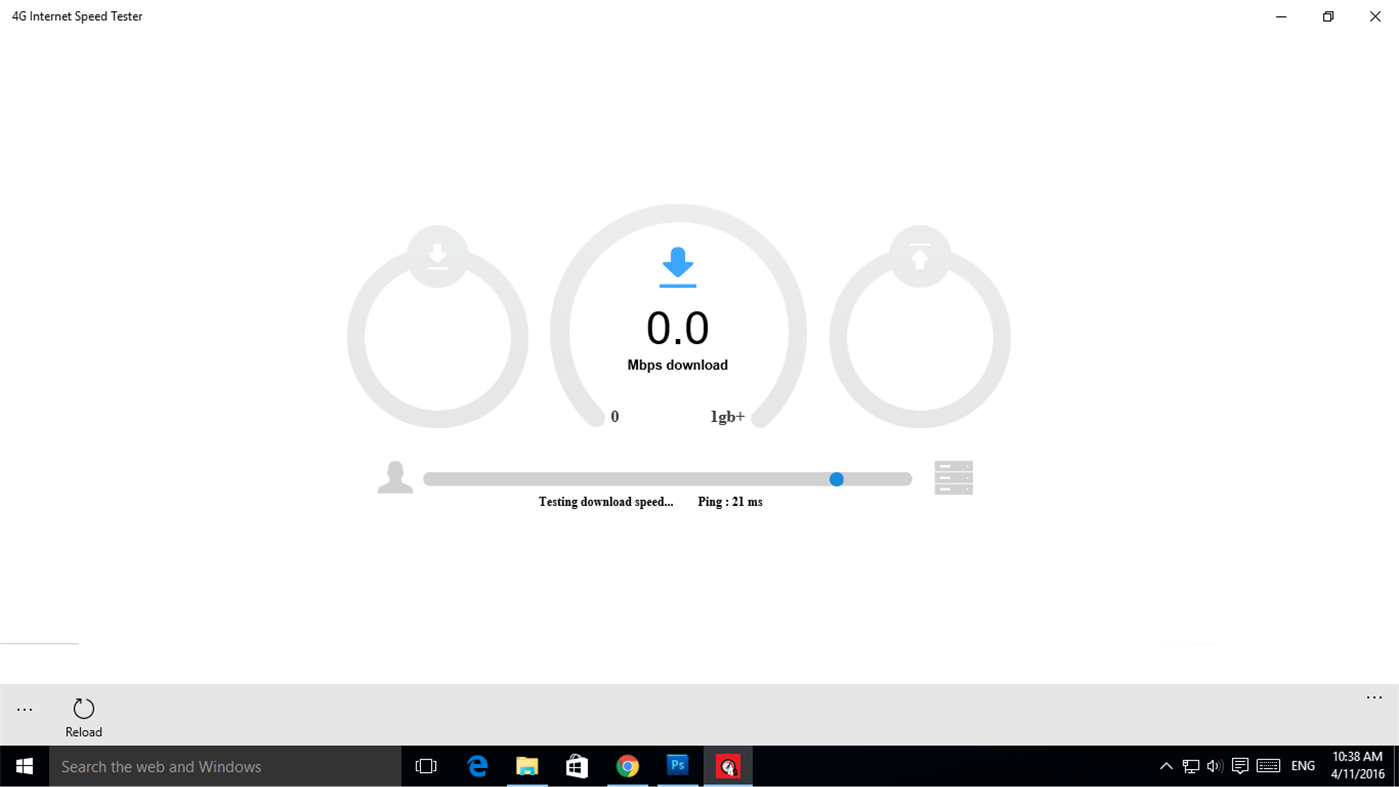Select the download gauge icon on the left
1399x787 pixels.
point(437,256)
